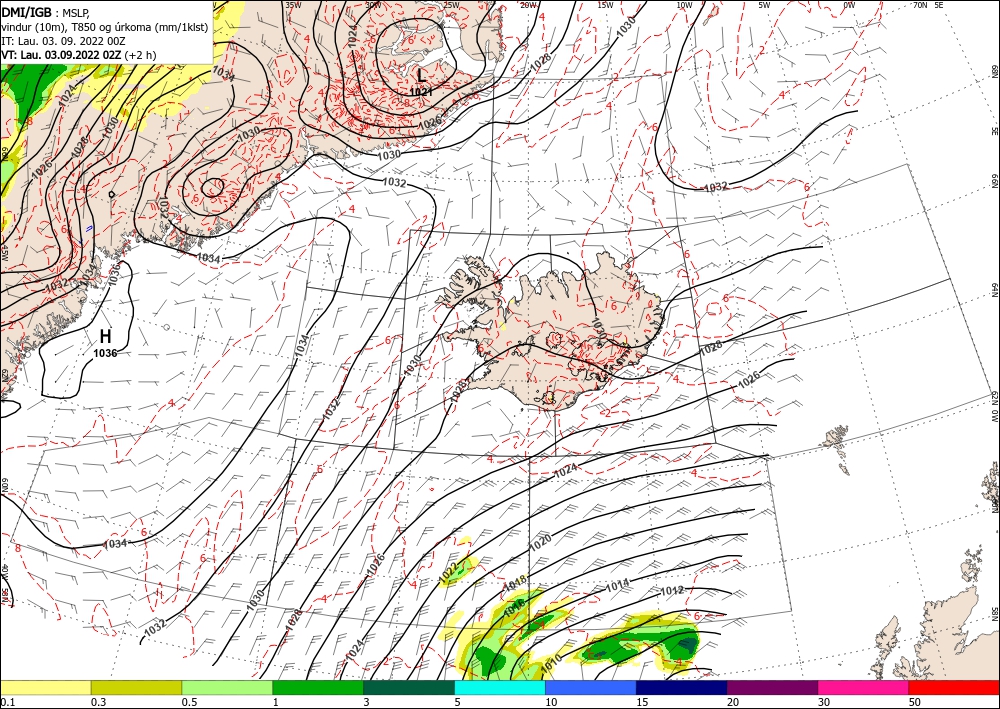Click the 1026 isobar label southeast of Iceland
Image resolution: width=1000 pixels, height=709 pixels.
click(x=749, y=381)
